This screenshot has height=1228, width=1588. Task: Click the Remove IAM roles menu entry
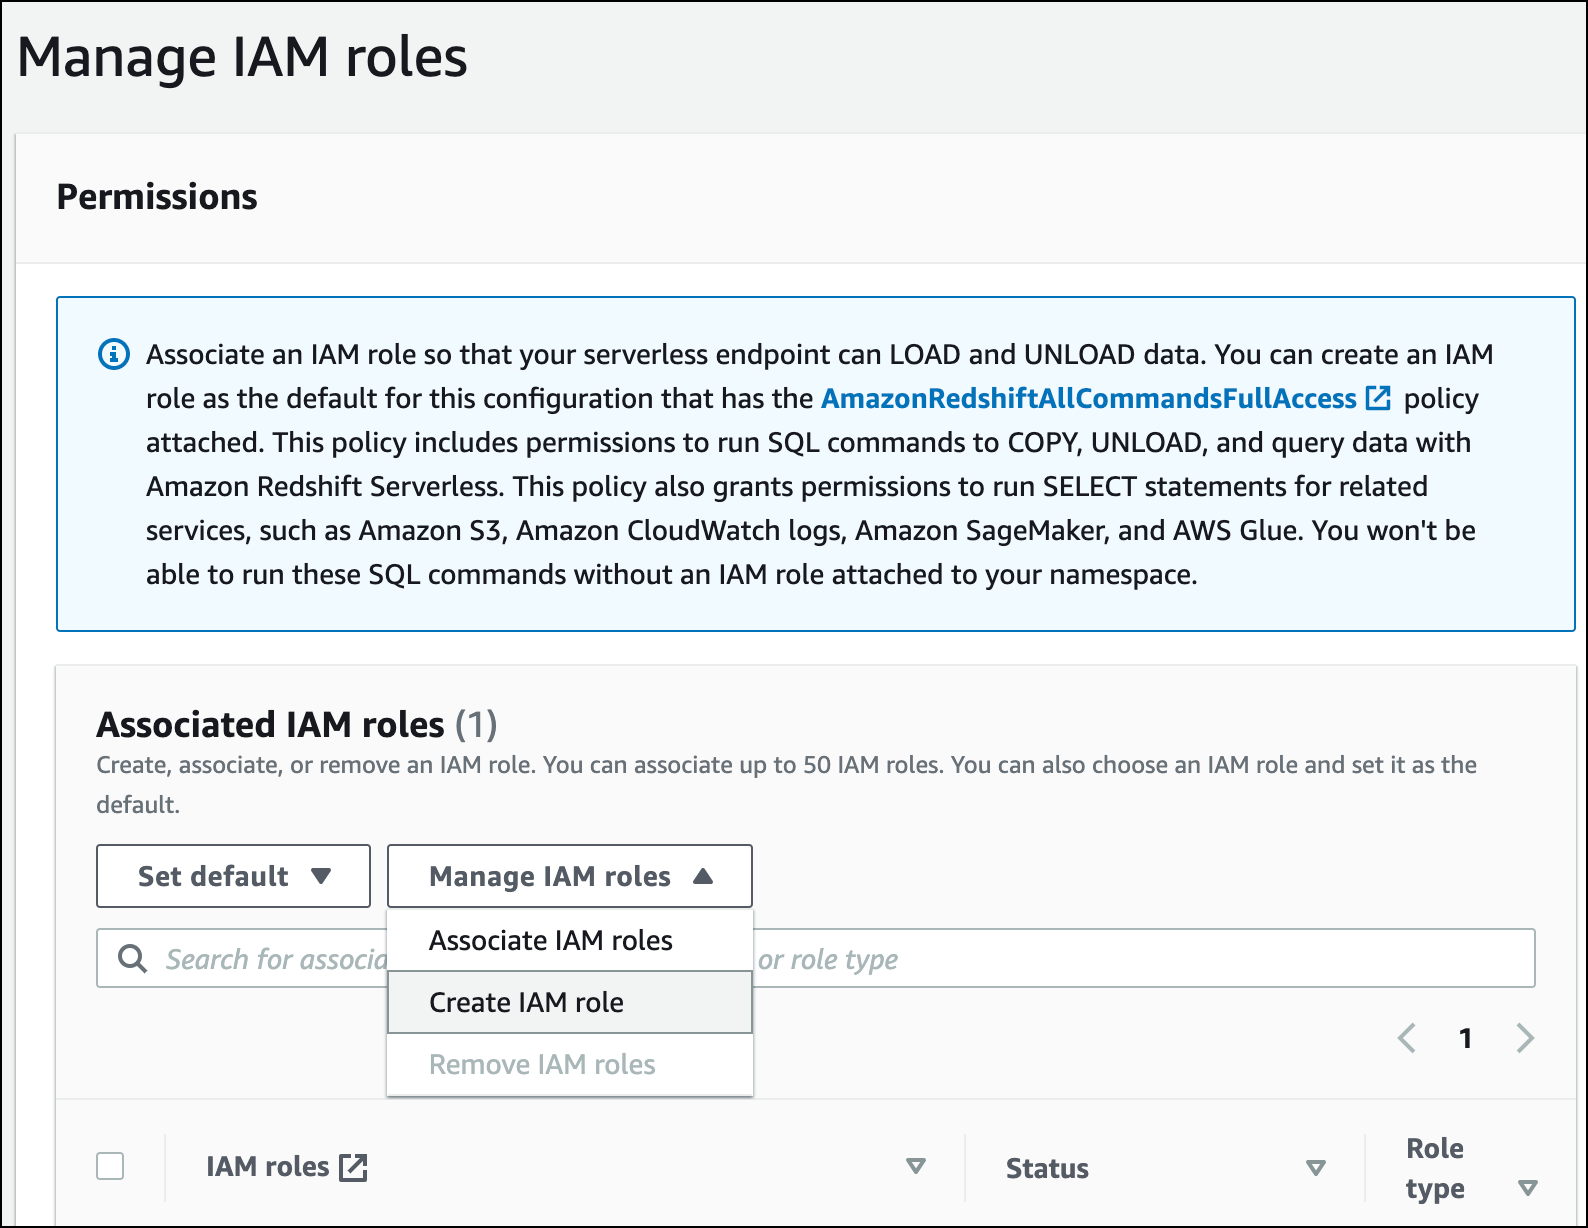pos(542,1064)
